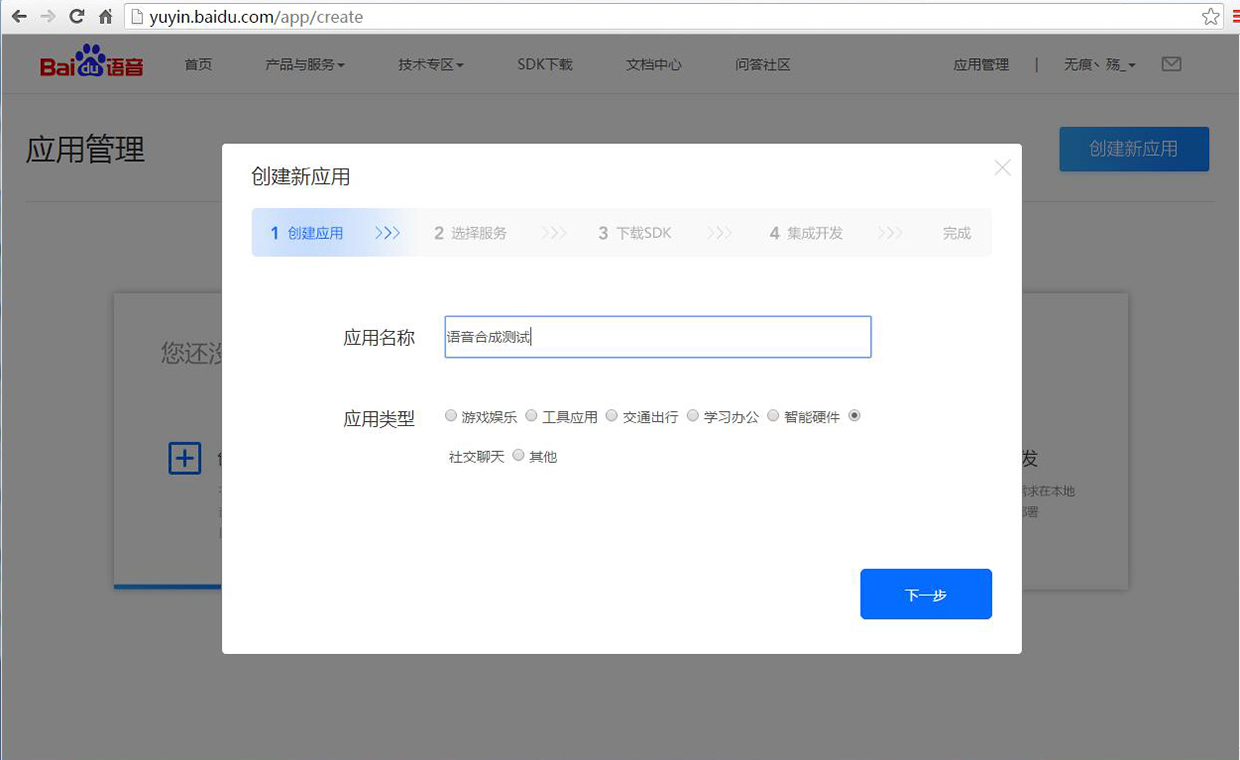
Task: Bookmark page with star icon
Action: (x=1210, y=16)
